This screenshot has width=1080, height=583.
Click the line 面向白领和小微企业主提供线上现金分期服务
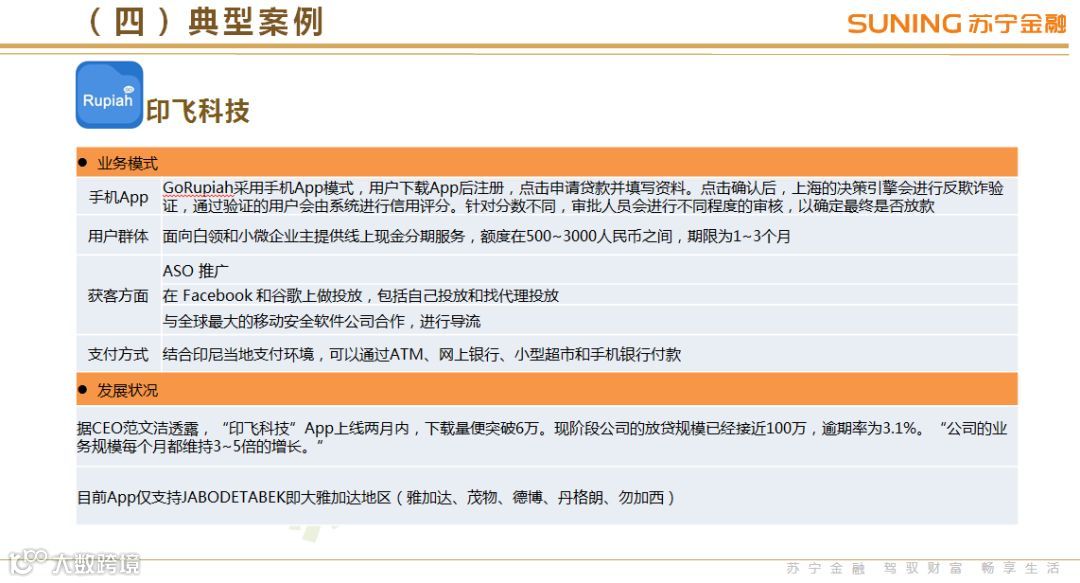[477, 236]
